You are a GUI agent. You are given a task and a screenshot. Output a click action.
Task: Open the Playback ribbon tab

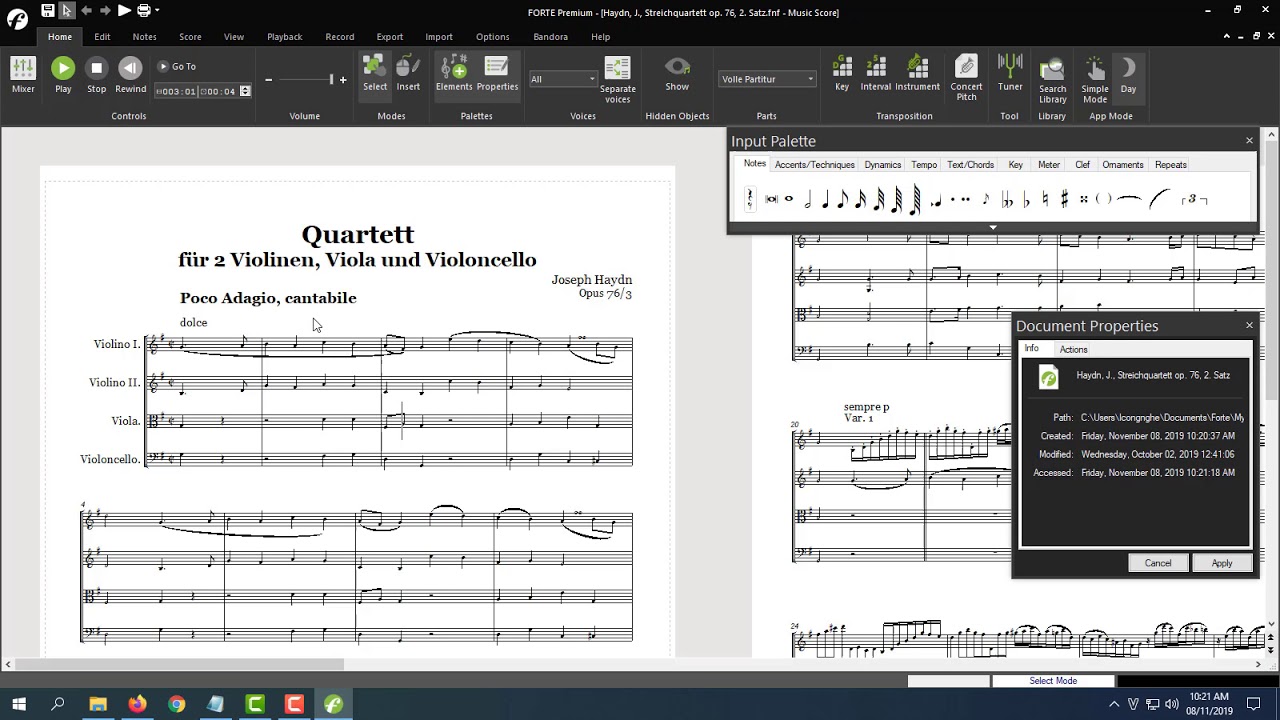click(x=284, y=37)
